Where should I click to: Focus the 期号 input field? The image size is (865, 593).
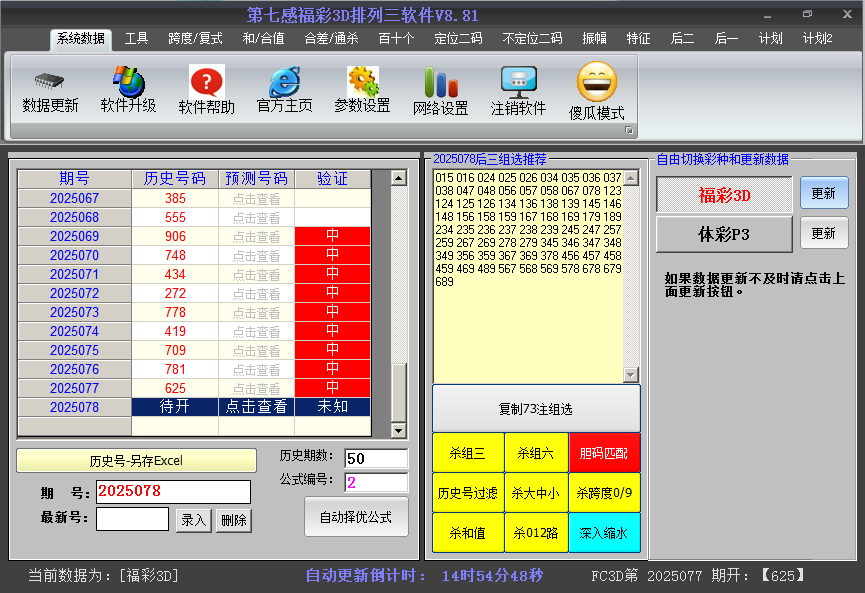(x=173, y=492)
